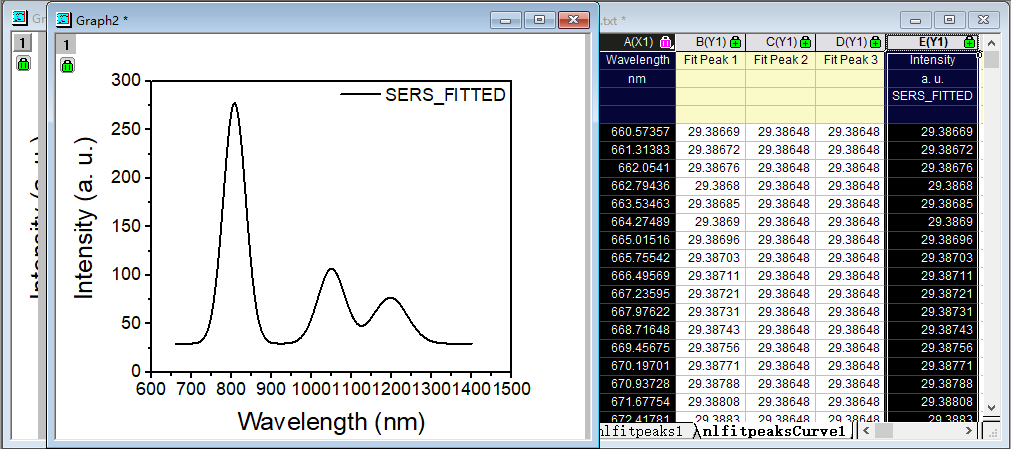
Task: Select layer 1 icon in Graph2 window
Action: [x=65, y=44]
